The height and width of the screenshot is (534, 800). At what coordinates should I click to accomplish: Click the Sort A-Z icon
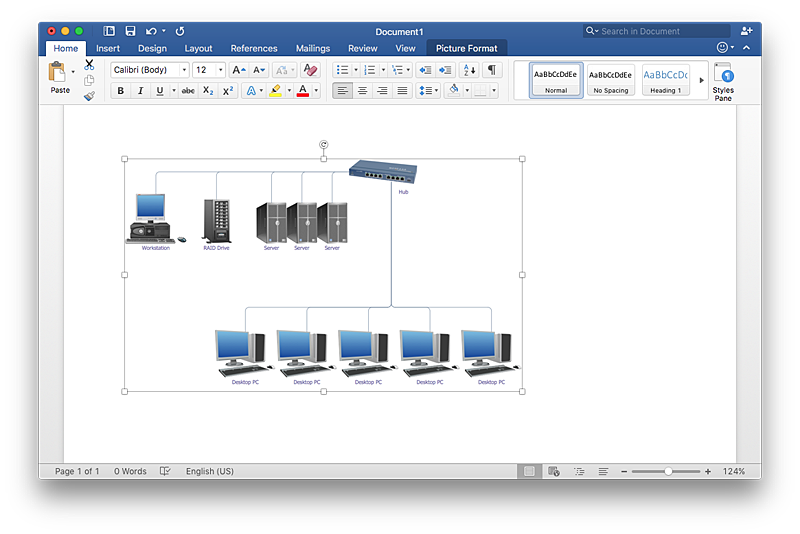[469, 70]
